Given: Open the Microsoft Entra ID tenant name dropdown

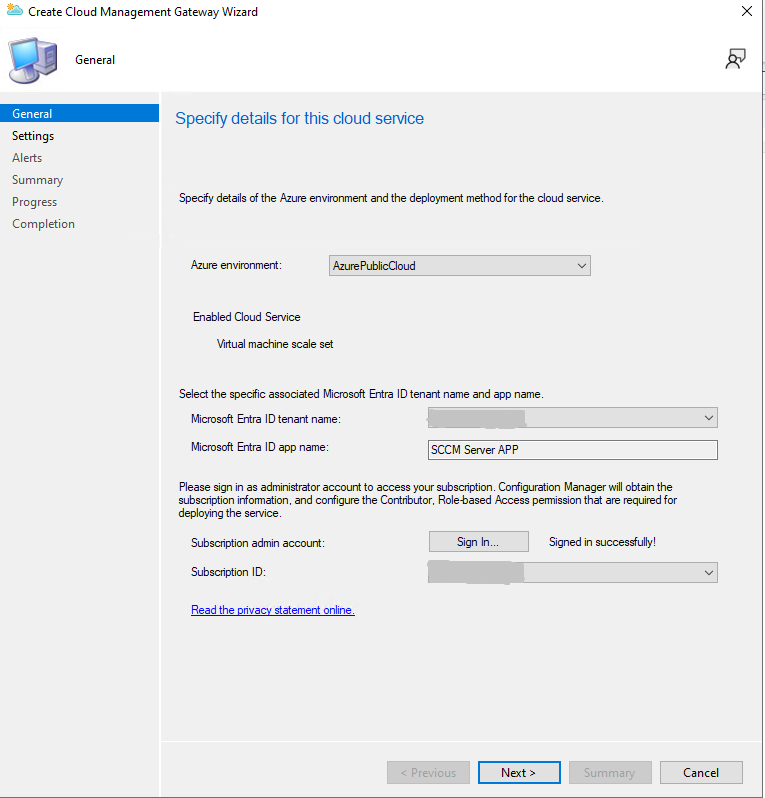Looking at the screenshot, I should tap(572, 418).
